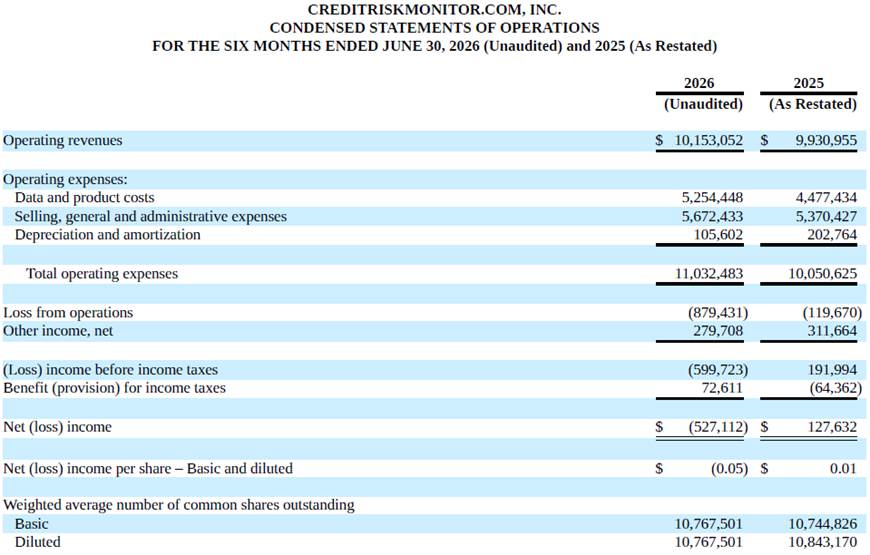The height and width of the screenshot is (555, 870).
Task: Click the heading CONDENSED STATEMENTS OF OPERATIONS
Action: click(x=434, y=28)
